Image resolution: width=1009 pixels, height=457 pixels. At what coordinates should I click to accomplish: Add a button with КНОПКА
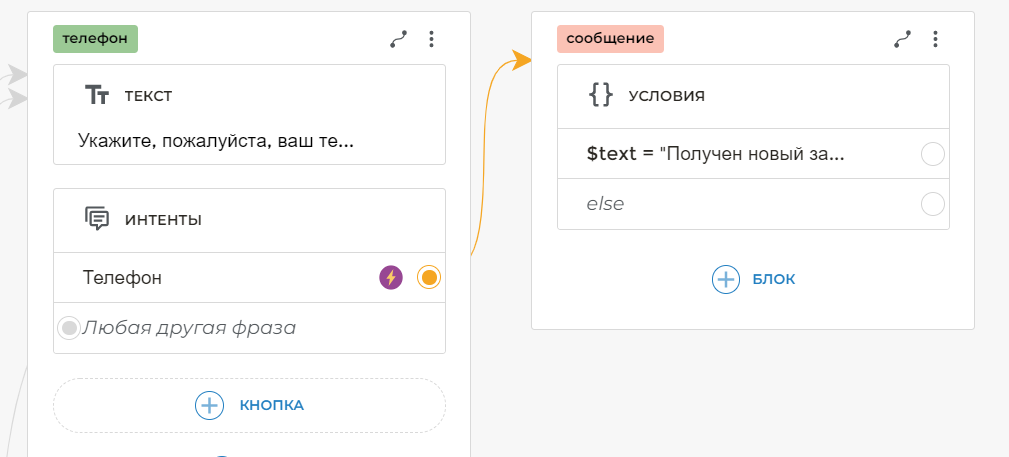point(249,405)
